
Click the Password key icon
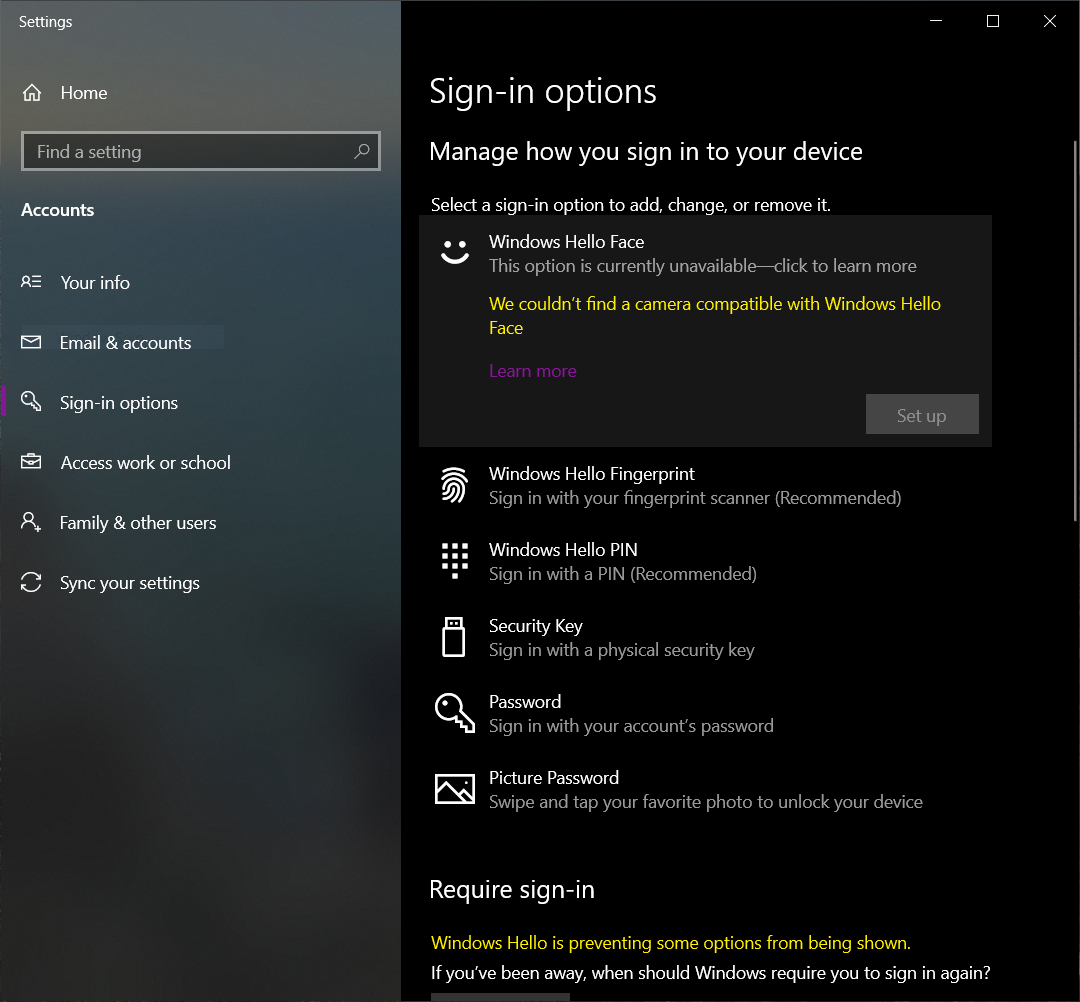[x=455, y=713]
